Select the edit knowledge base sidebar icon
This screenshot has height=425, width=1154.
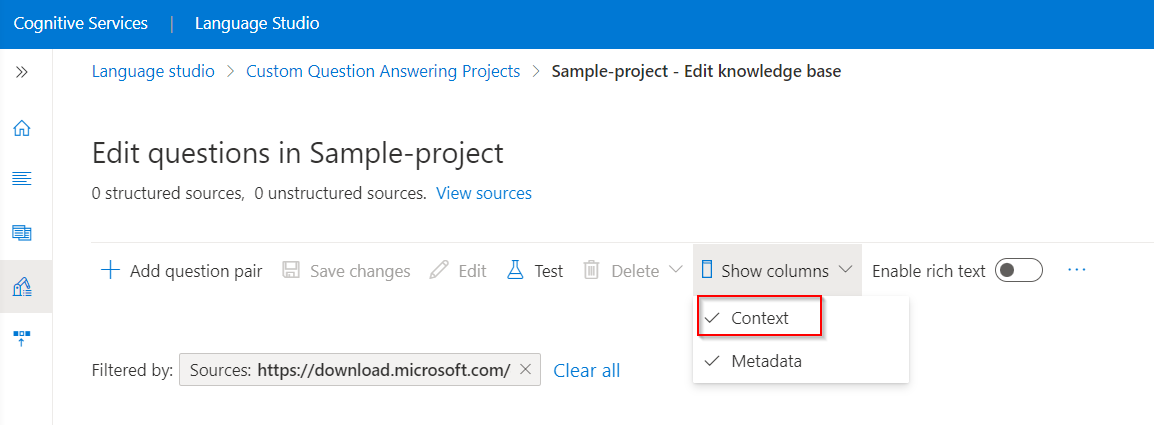point(22,287)
